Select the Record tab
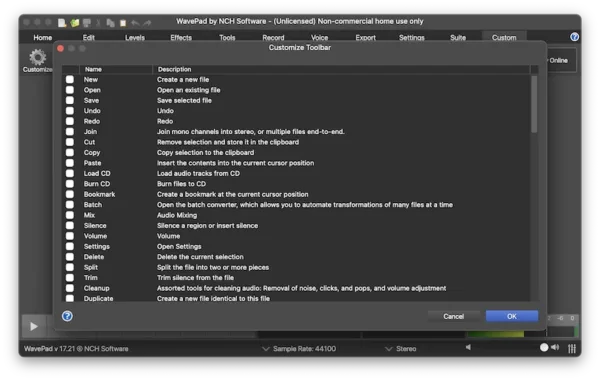Viewport: 600px width, 380px height. point(273,38)
